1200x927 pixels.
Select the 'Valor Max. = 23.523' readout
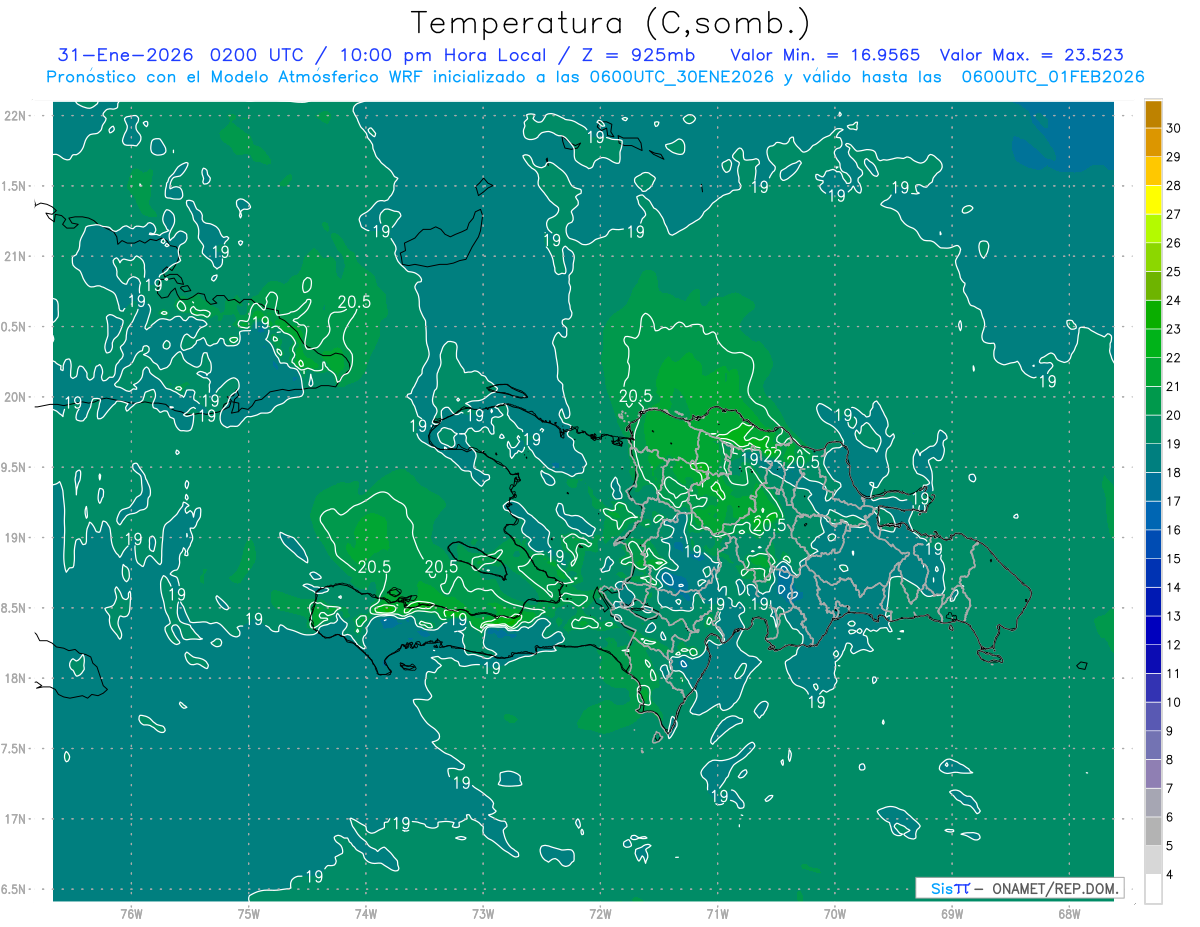click(1032, 55)
